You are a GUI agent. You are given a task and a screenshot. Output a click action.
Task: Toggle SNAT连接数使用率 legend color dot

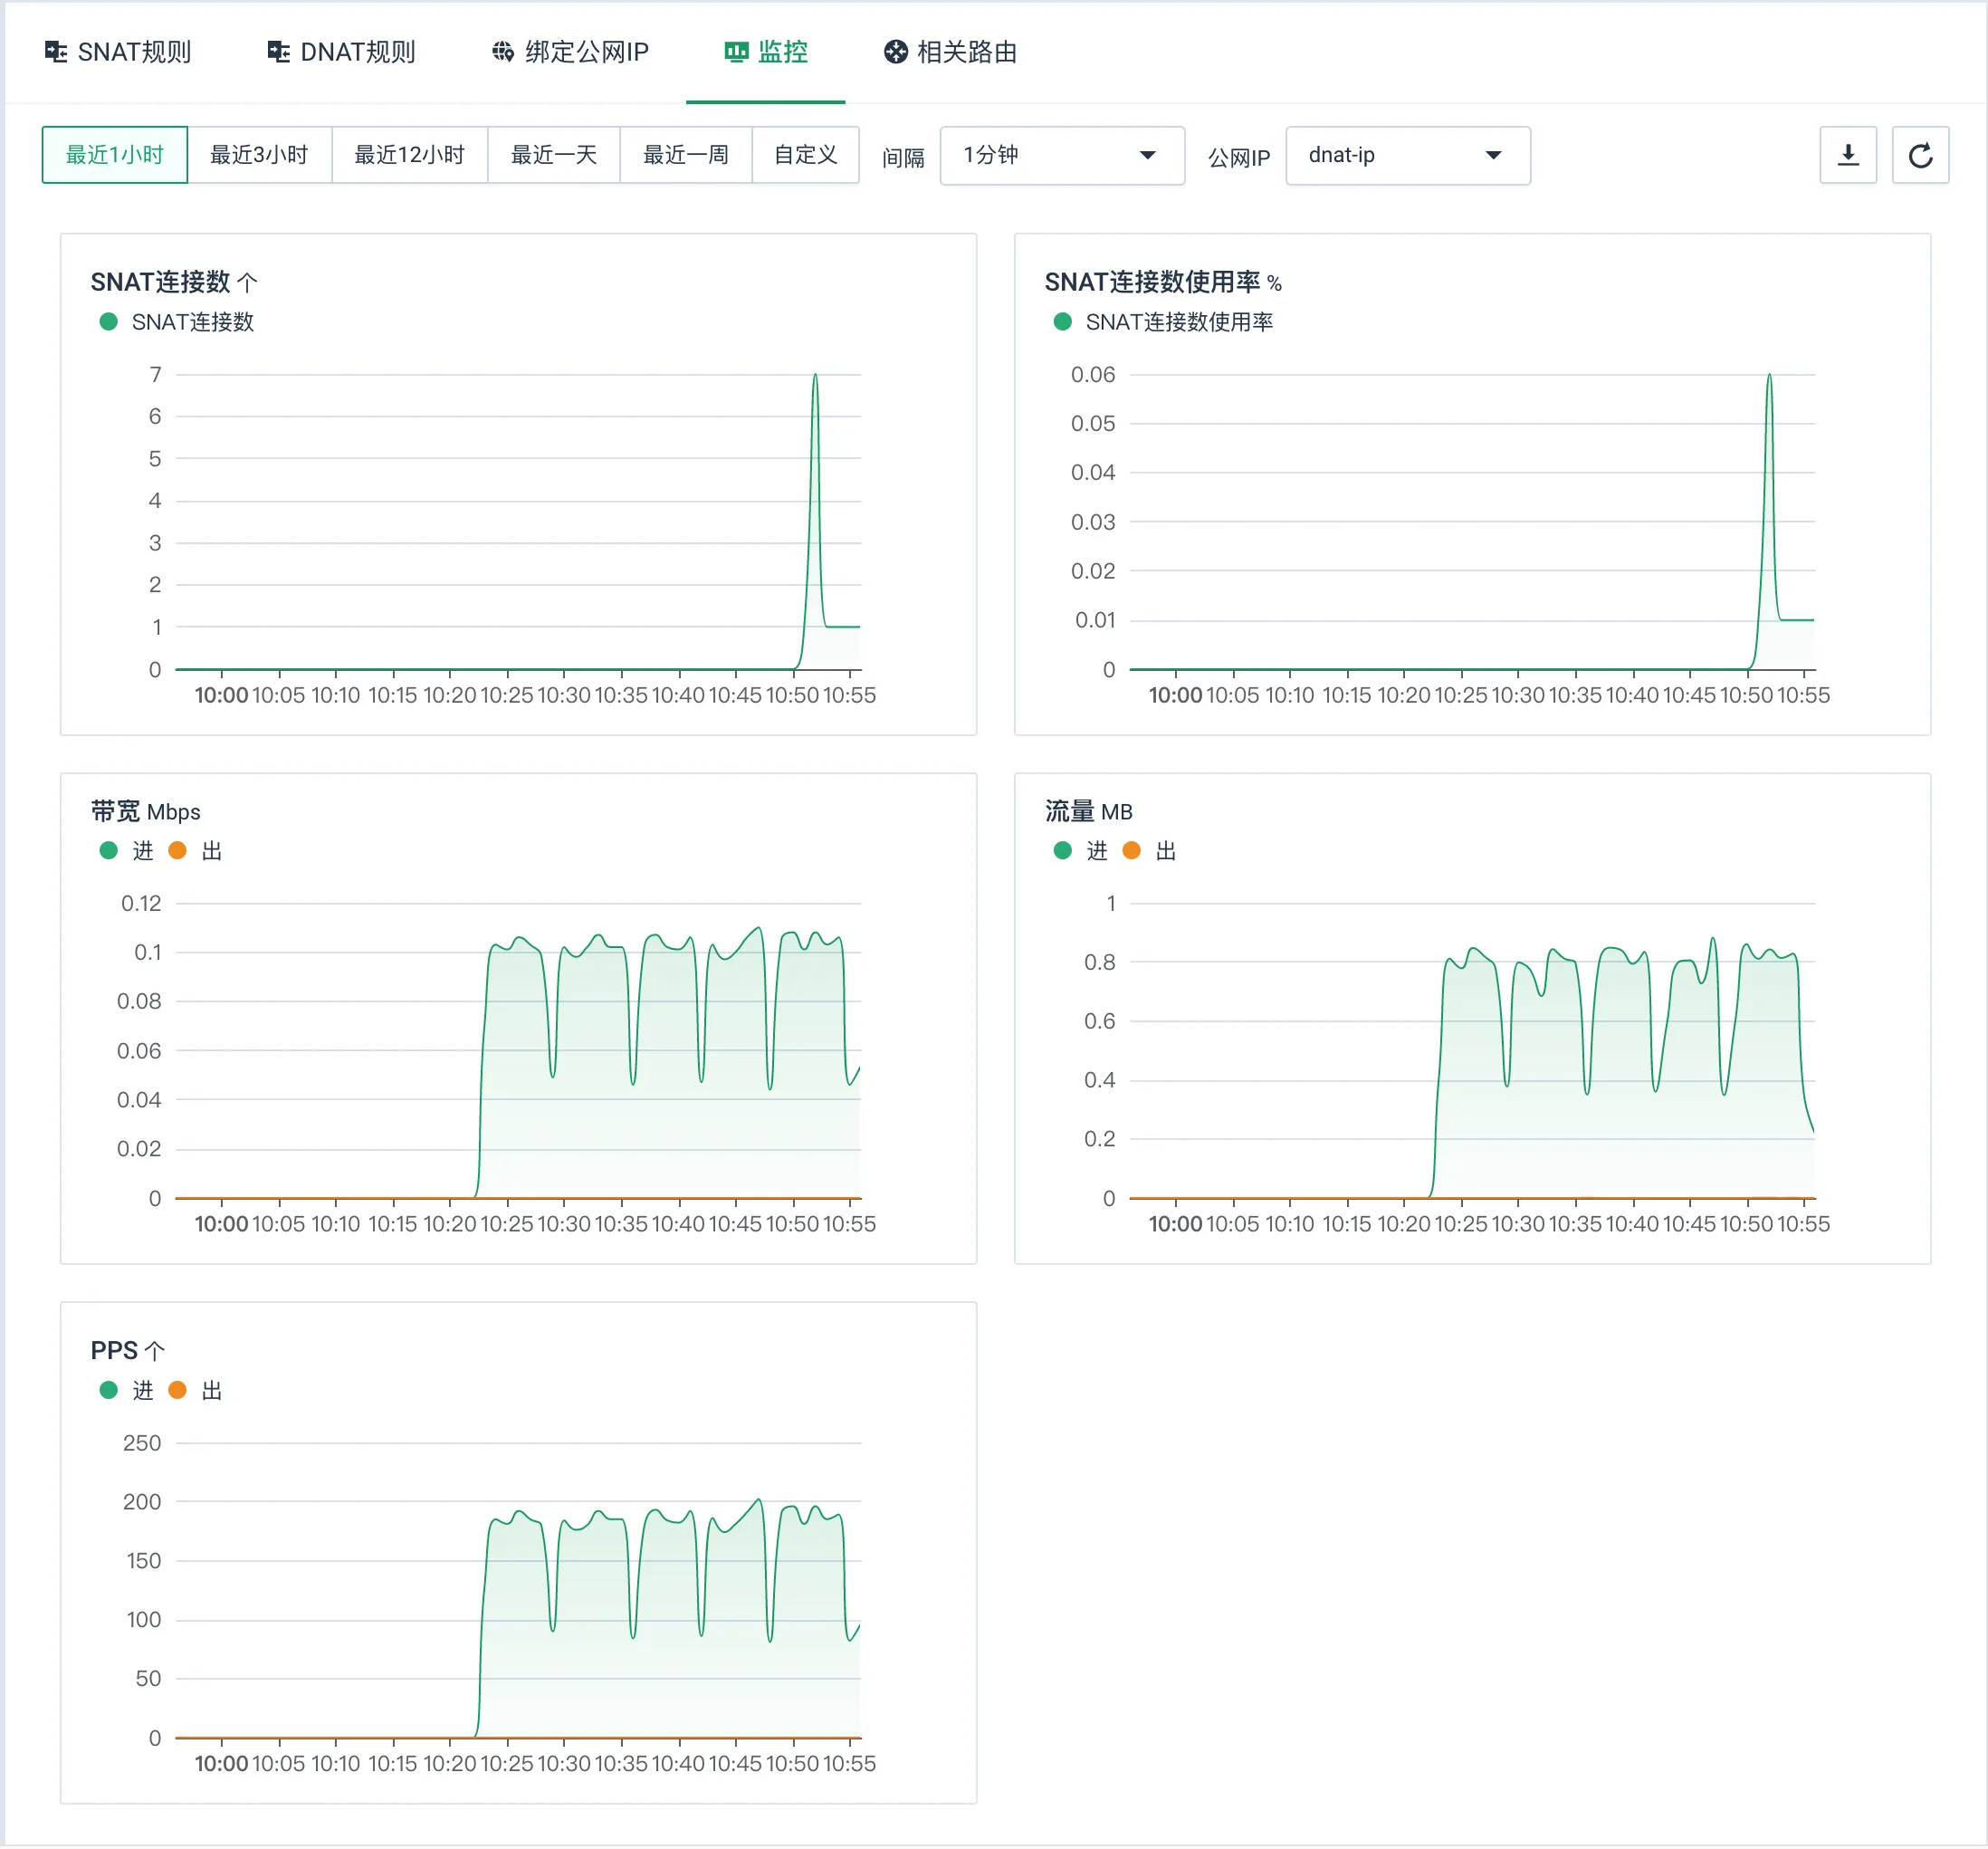pos(1063,322)
